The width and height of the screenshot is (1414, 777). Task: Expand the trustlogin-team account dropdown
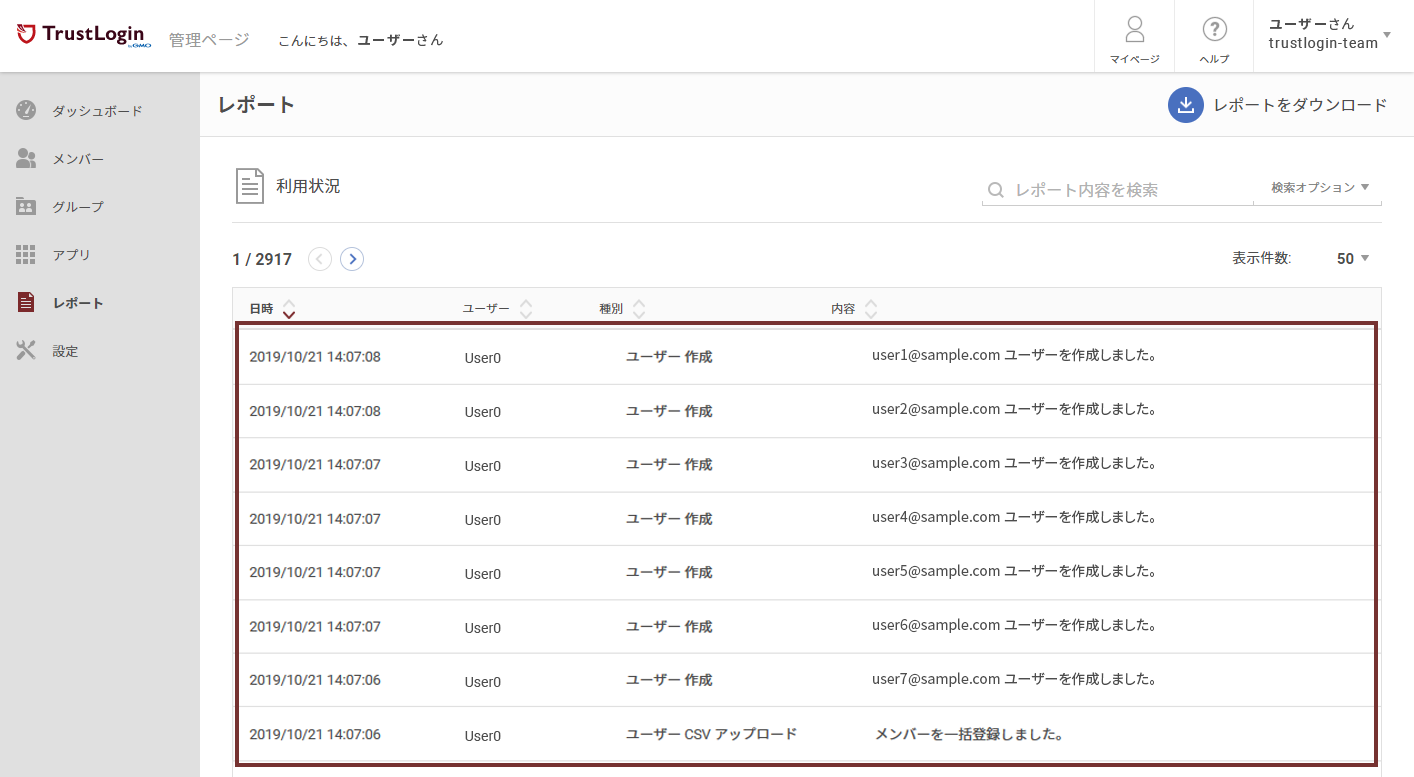(1386, 35)
